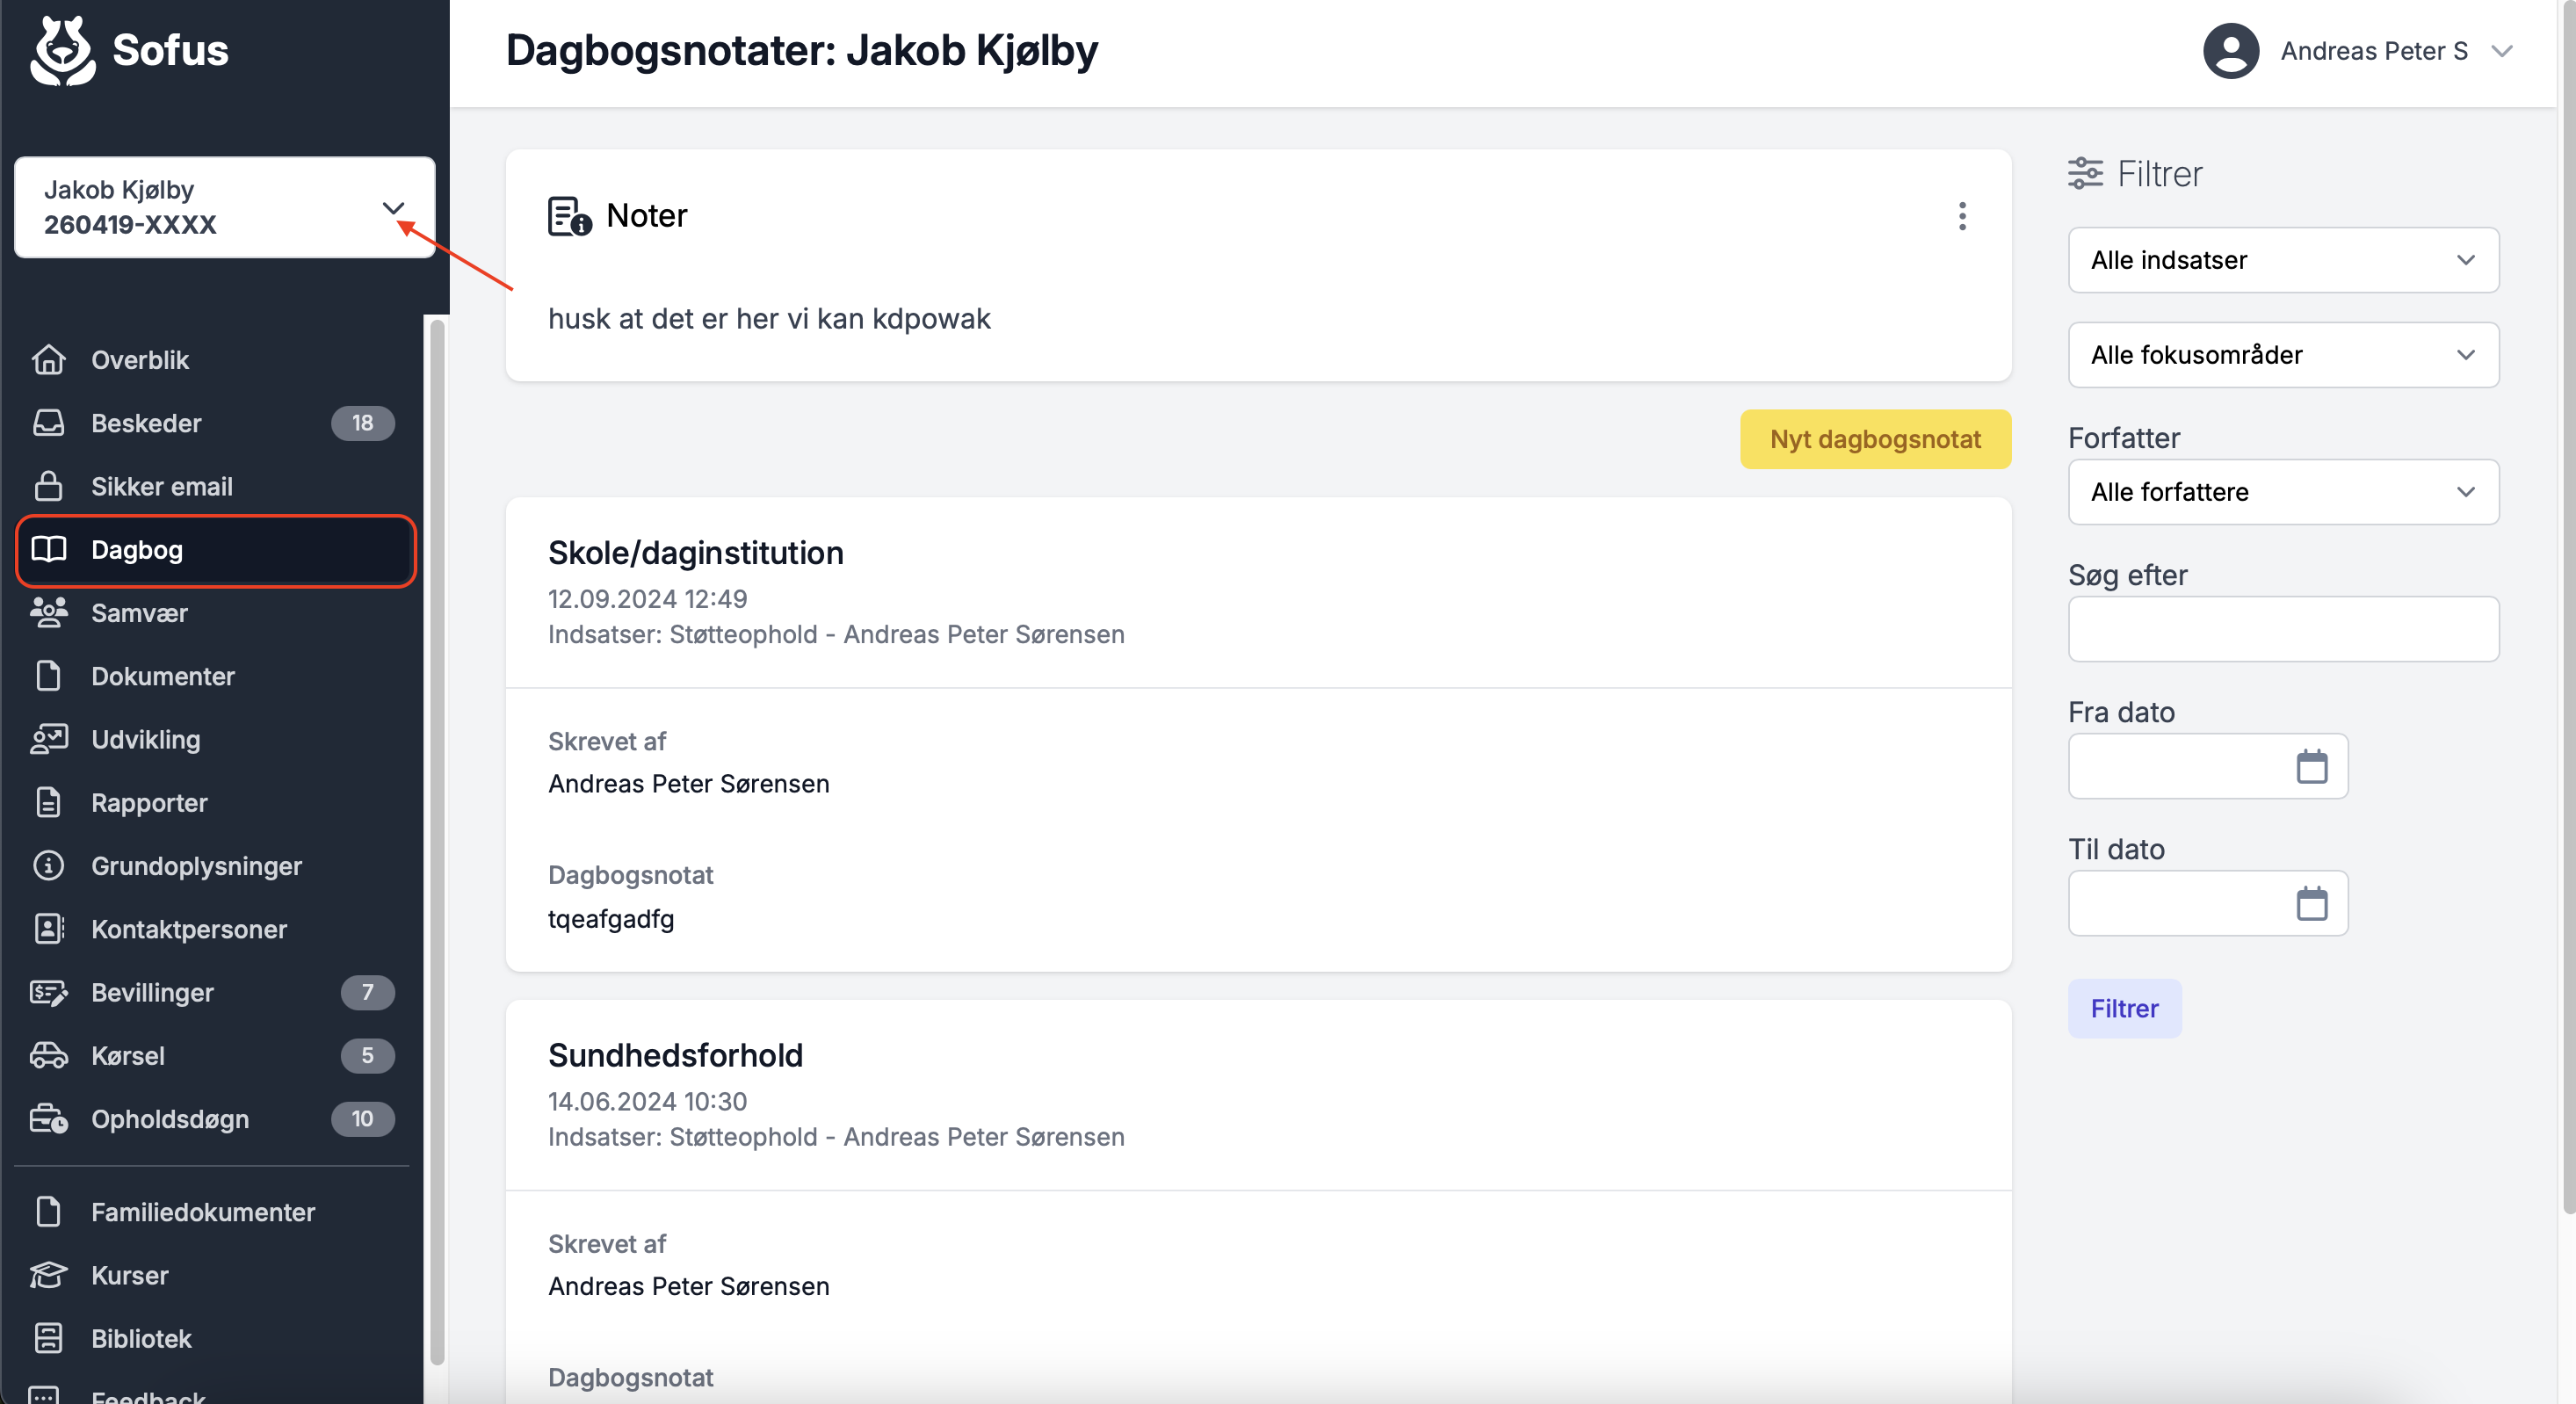This screenshot has height=1404, width=2576.
Task: Click the Overblik home icon
Action: pos(48,360)
